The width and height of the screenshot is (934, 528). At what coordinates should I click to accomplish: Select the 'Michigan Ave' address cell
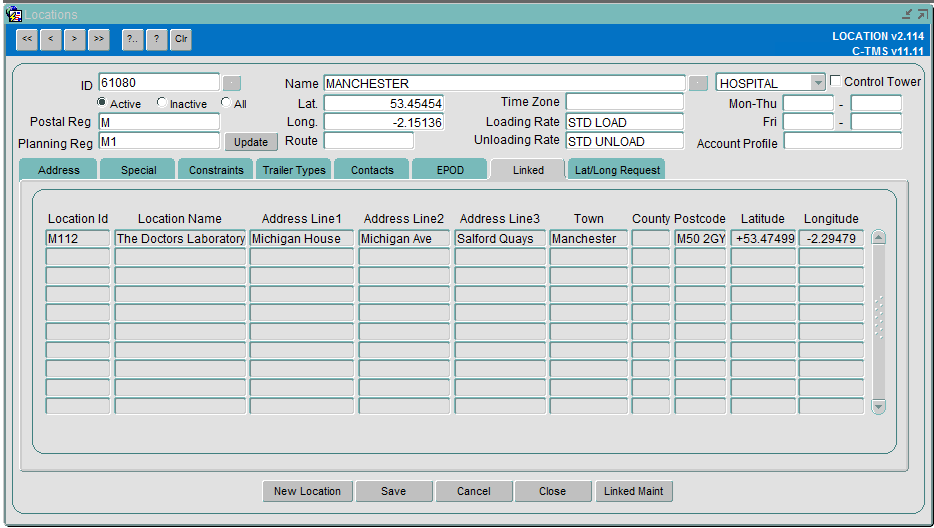pos(404,238)
